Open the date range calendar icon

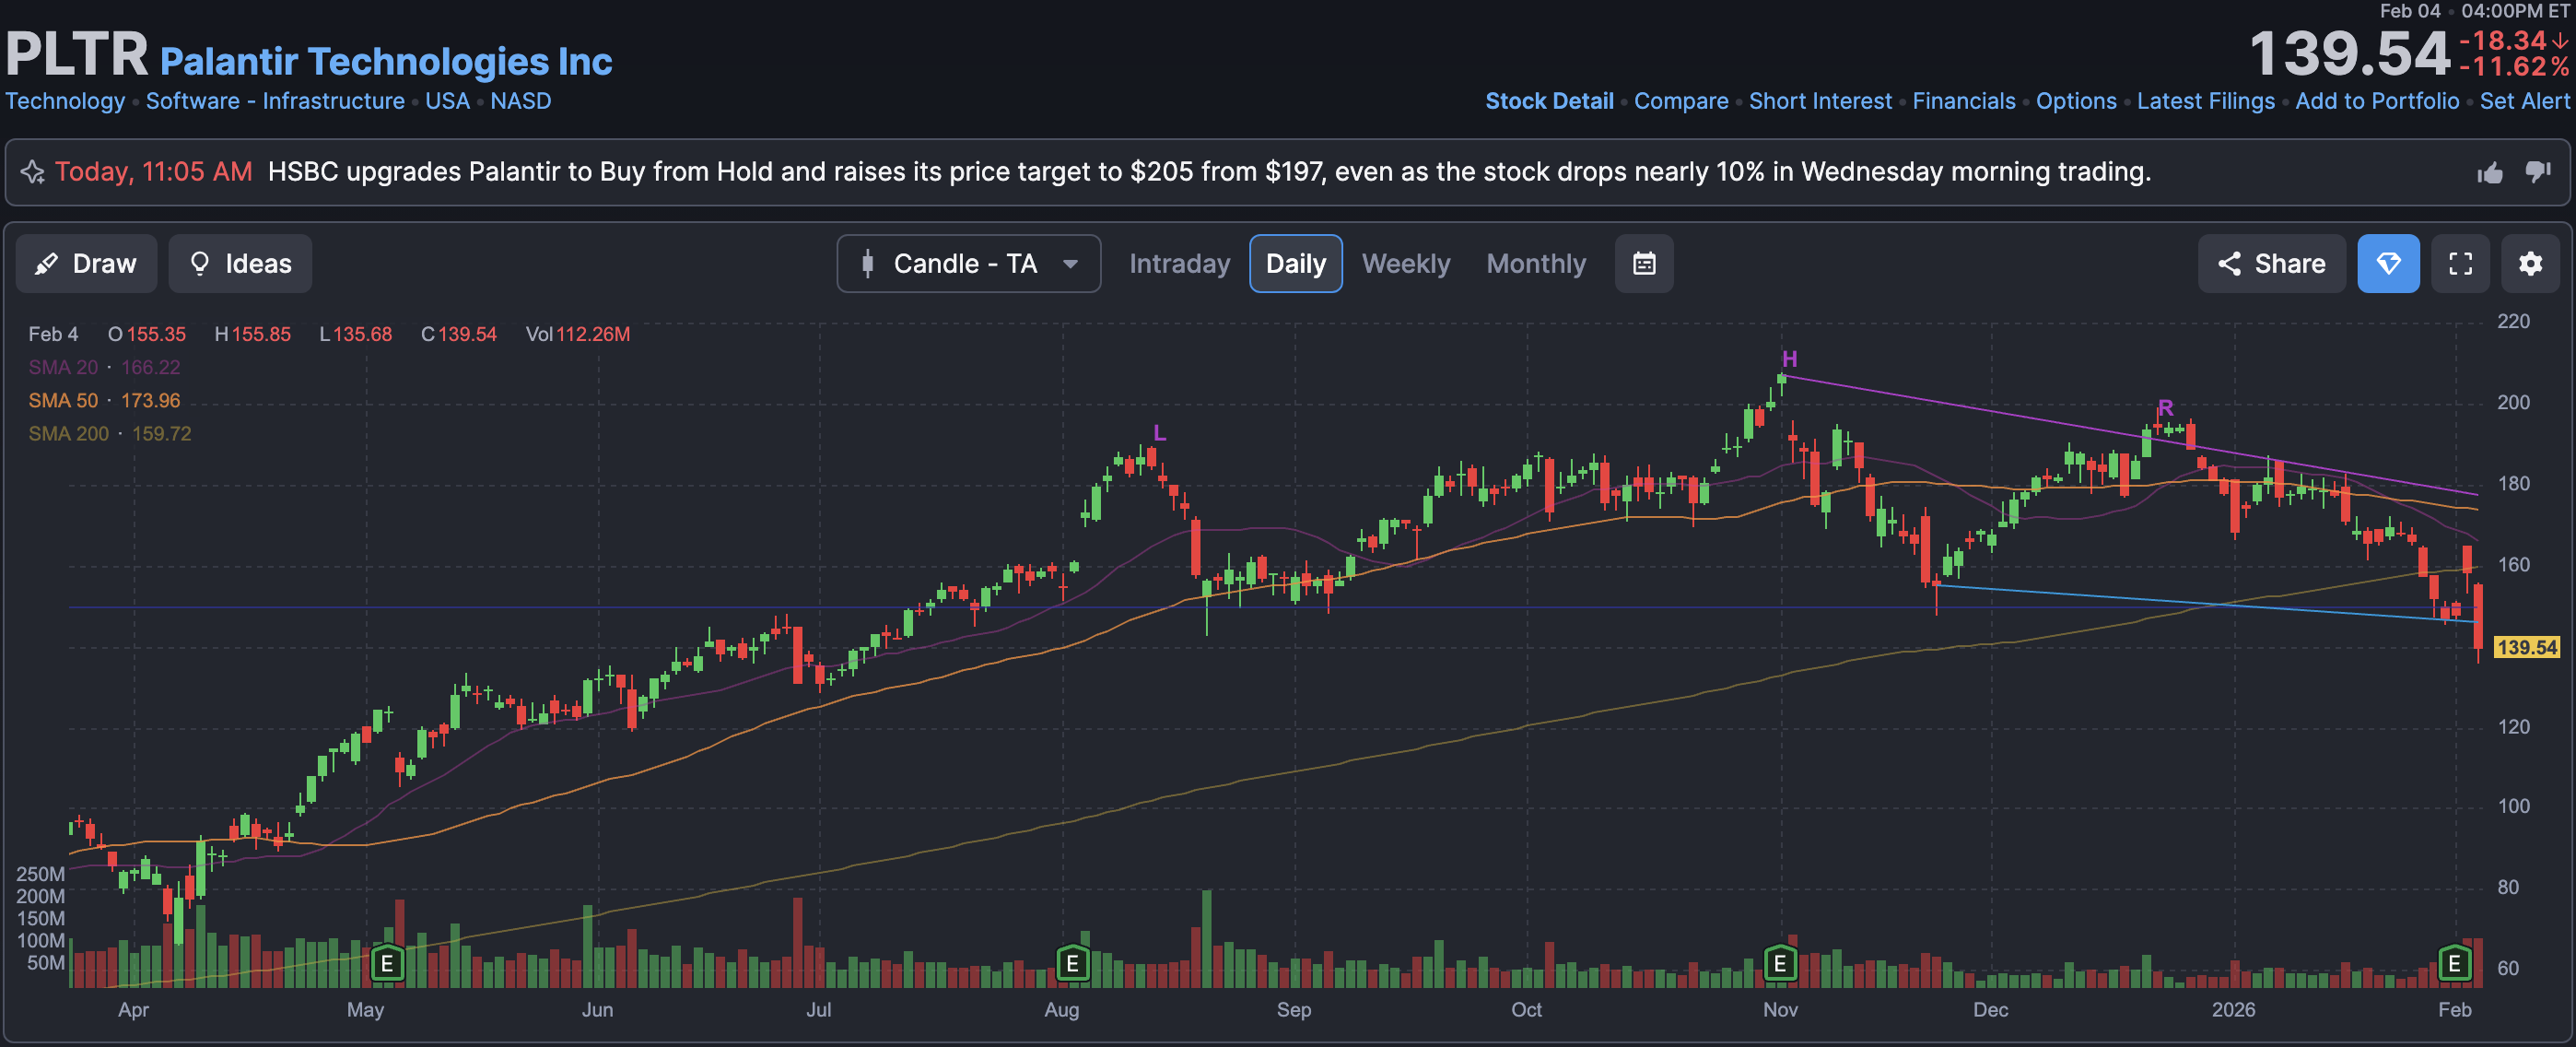[1644, 264]
